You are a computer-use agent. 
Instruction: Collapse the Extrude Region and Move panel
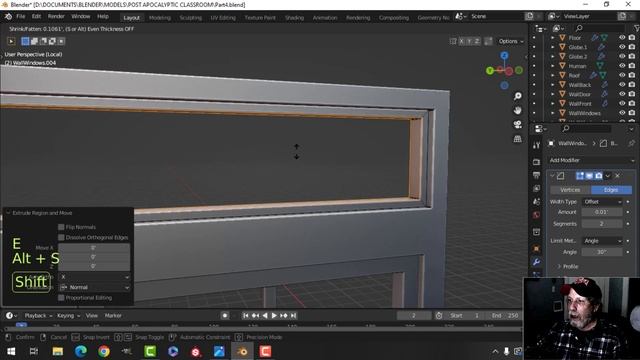8,213
